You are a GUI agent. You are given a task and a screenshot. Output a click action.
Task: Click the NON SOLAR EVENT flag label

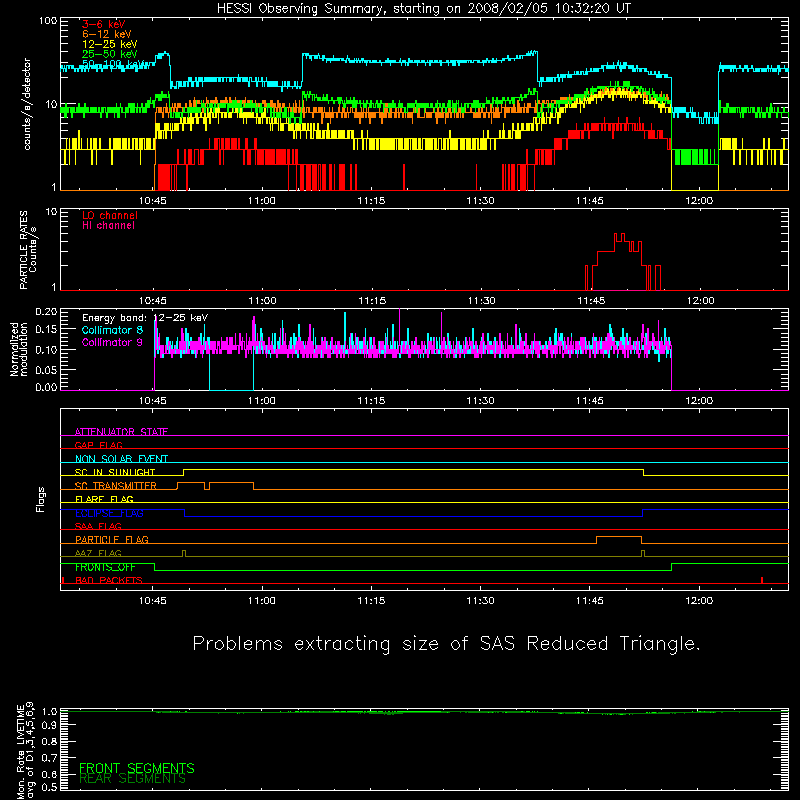tap(121, 459)
